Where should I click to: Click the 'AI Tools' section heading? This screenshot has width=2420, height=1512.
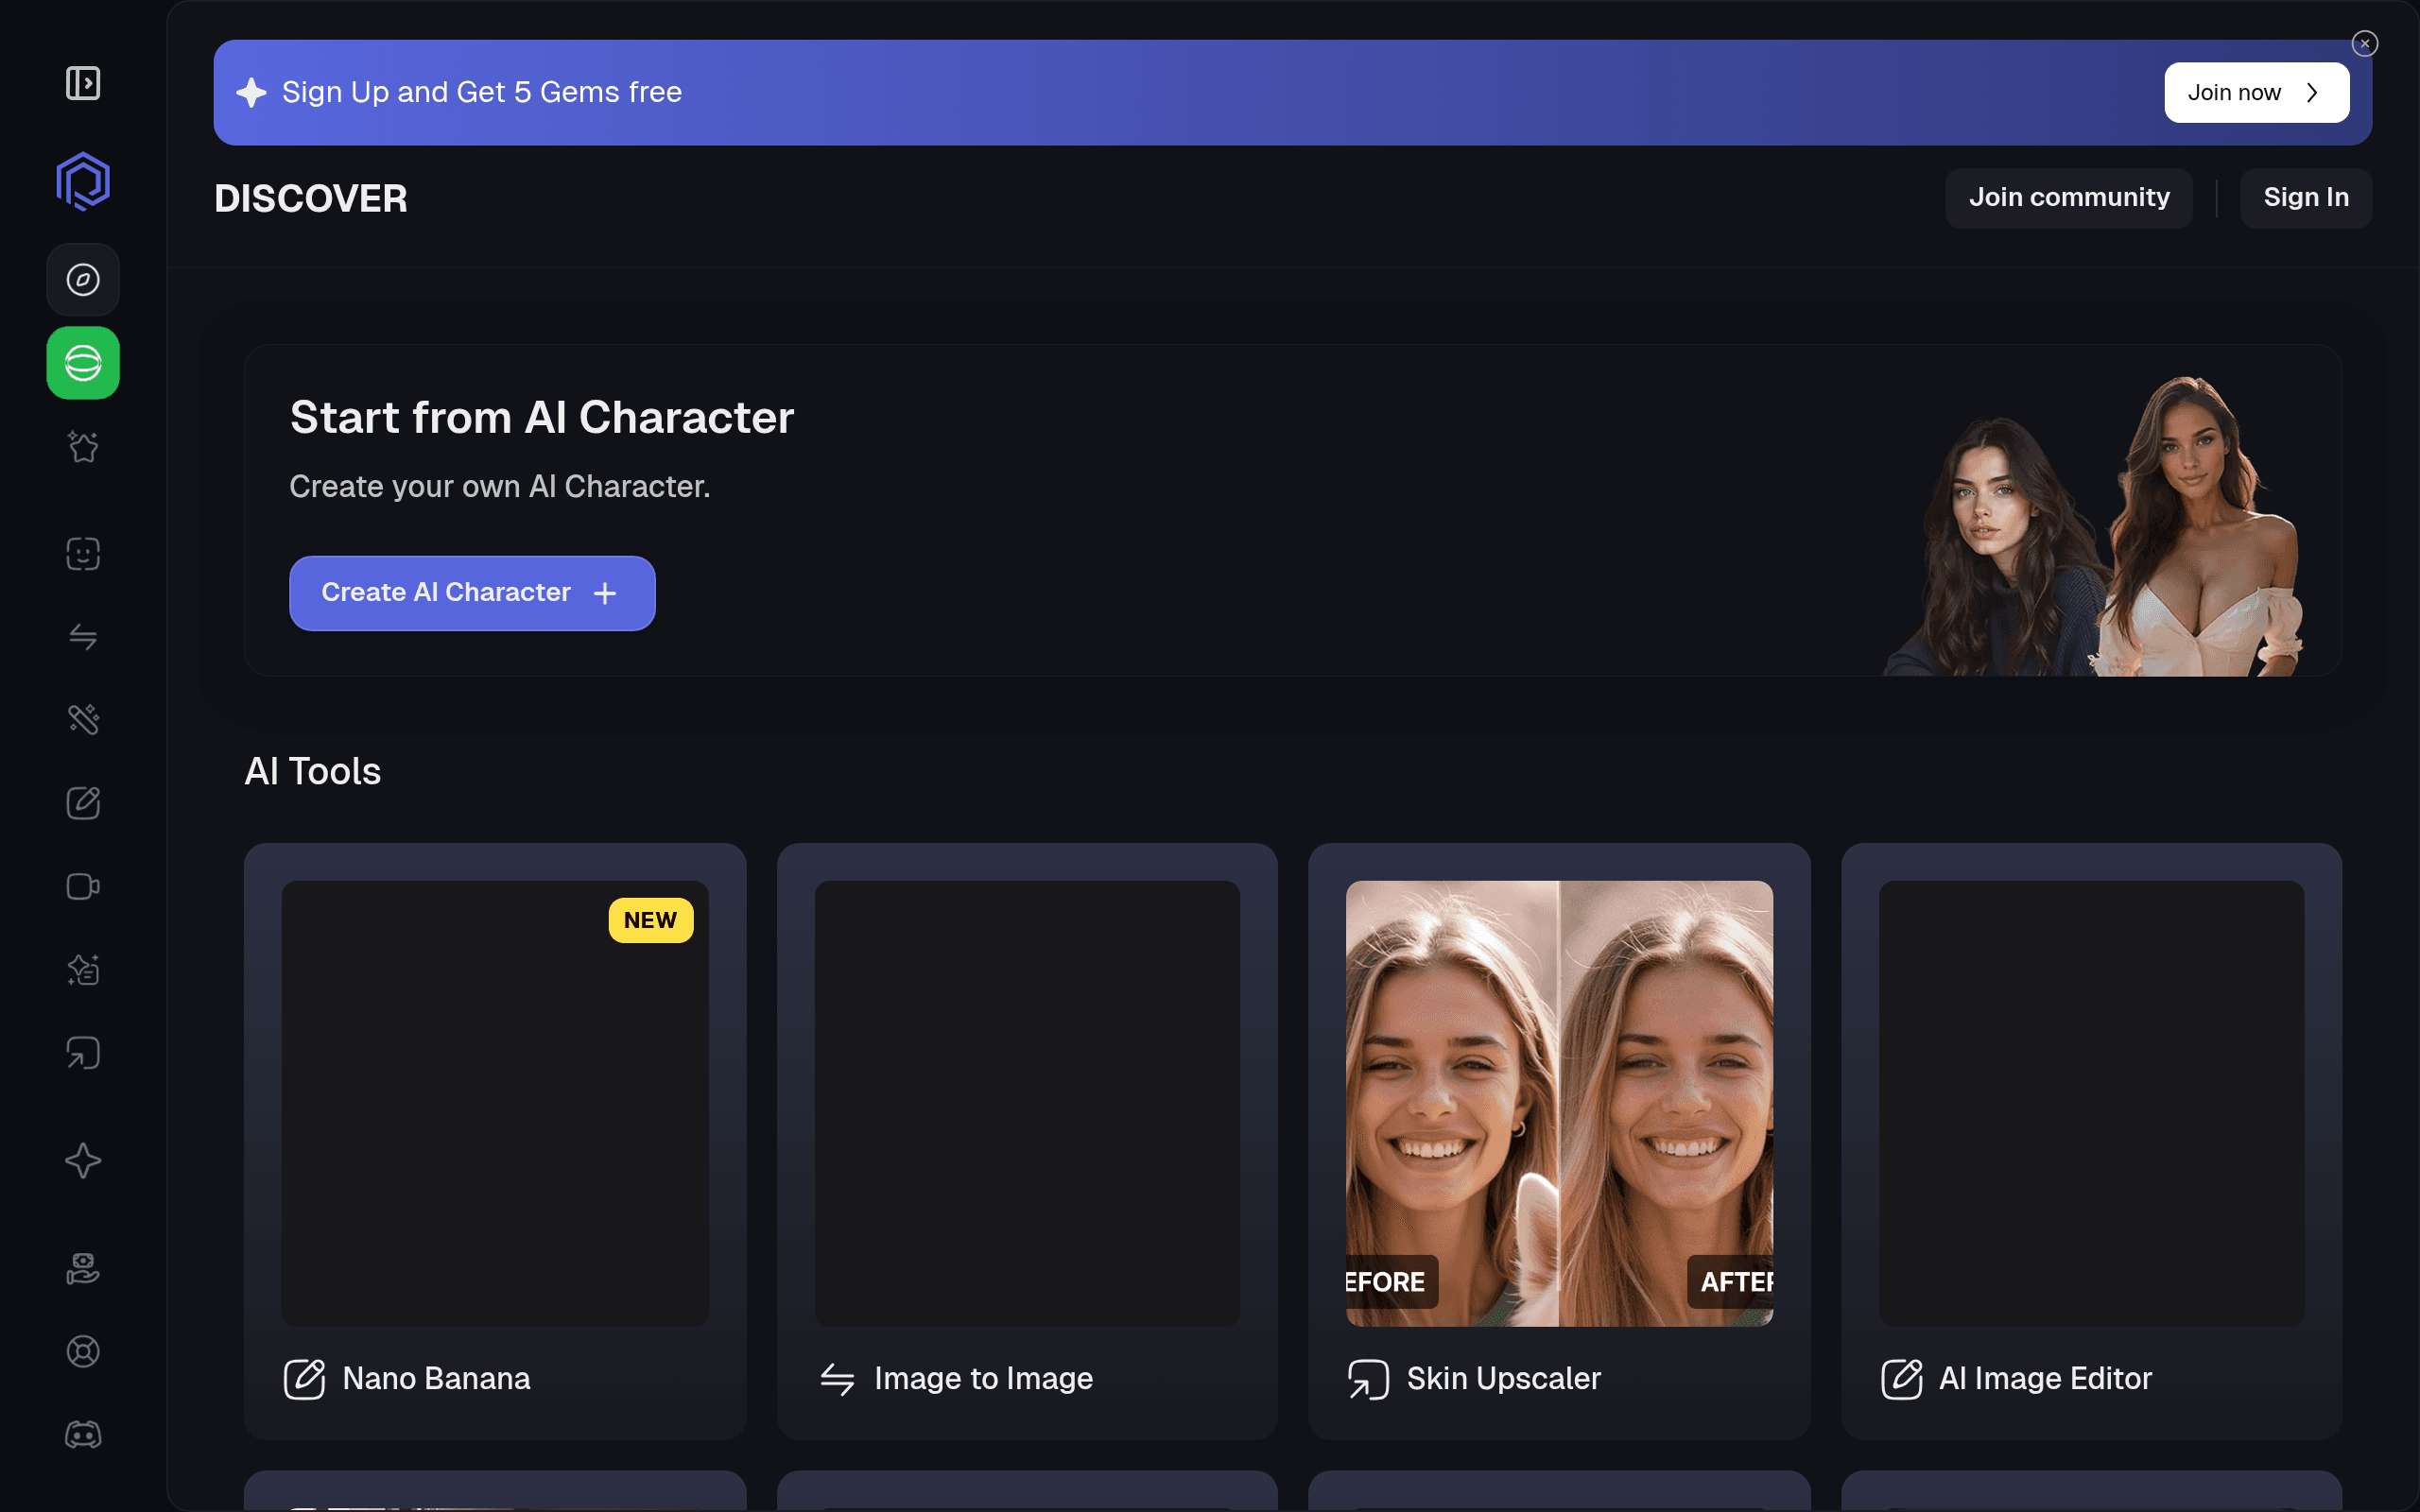[312, 771]
